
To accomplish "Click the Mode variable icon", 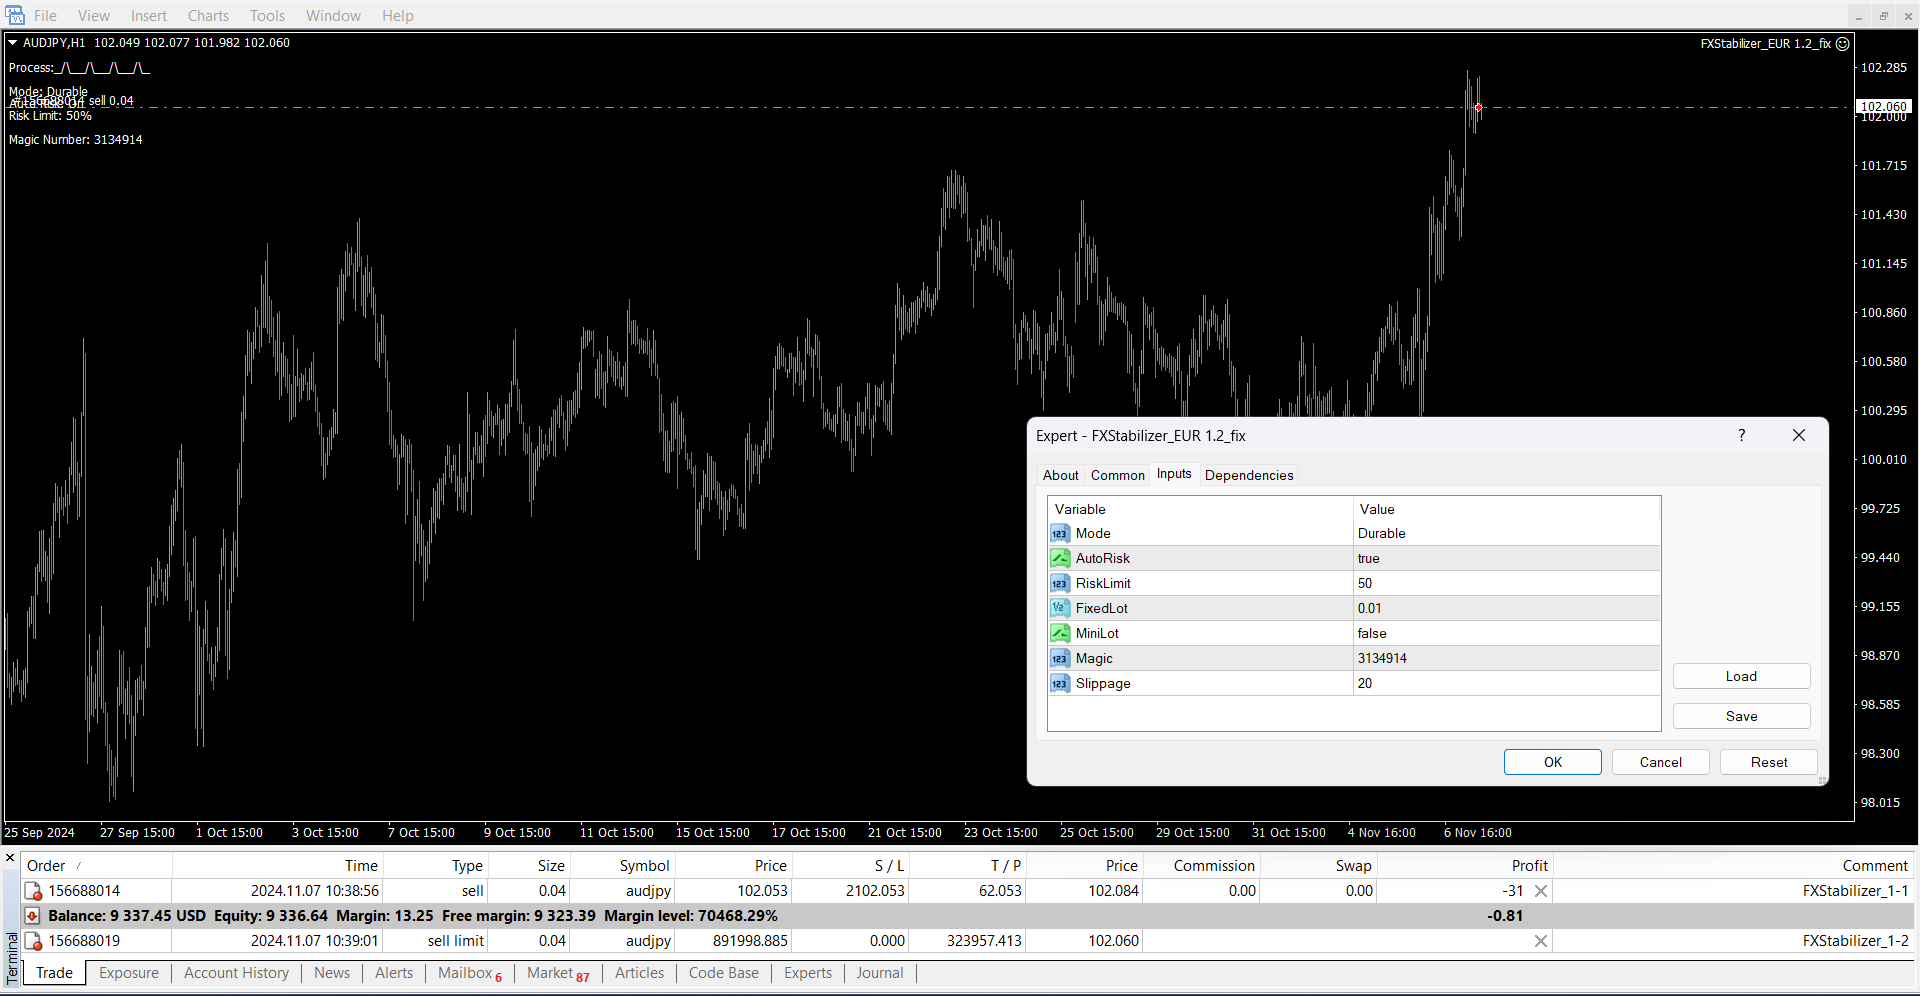I will click(1060, 534).
